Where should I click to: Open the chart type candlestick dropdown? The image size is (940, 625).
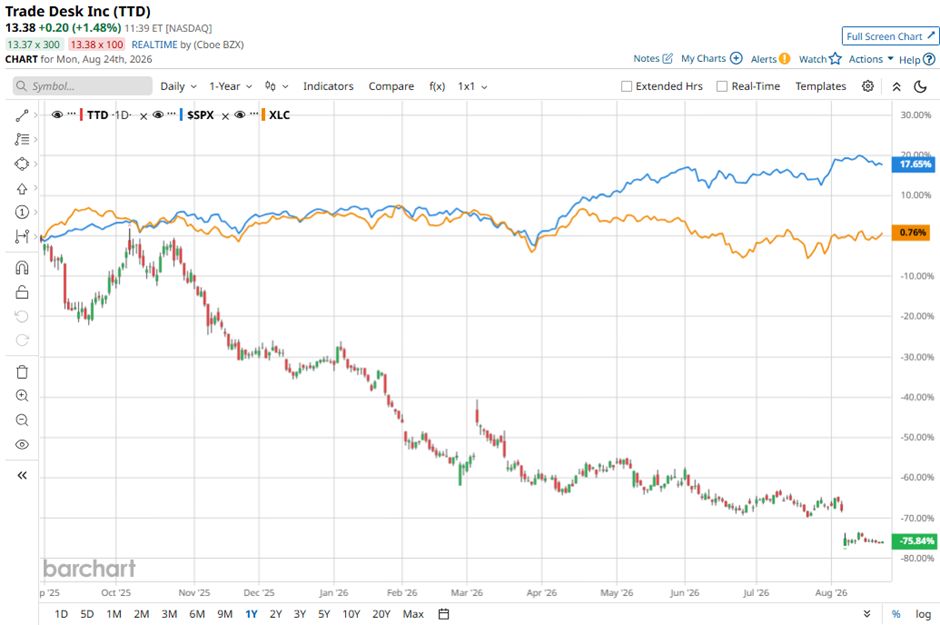pos(276,86)
